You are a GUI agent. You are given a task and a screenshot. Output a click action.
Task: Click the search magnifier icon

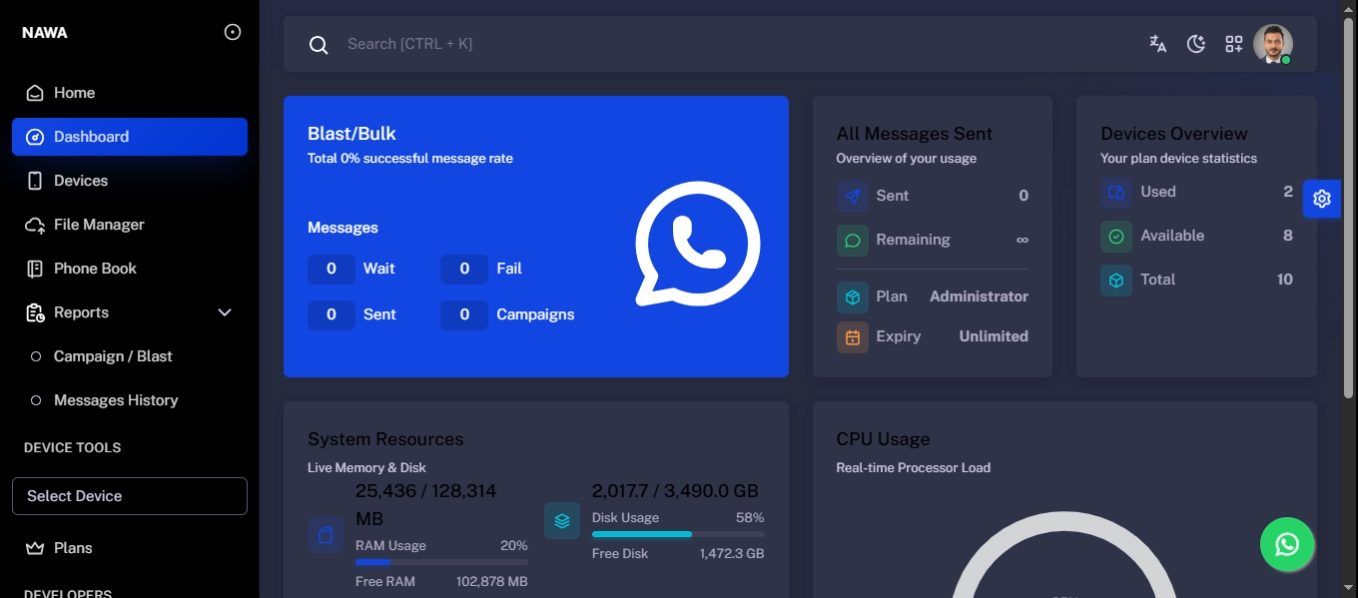coord(319,45)
